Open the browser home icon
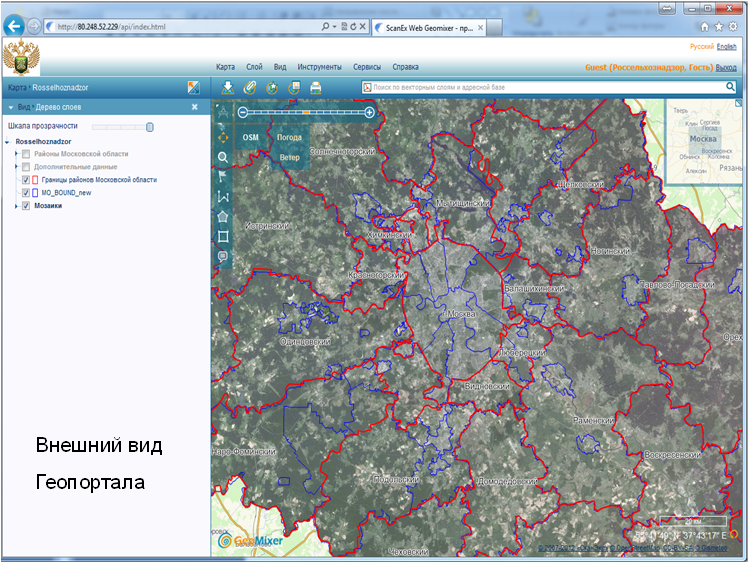The width and height of the screenshot is (749, 563). [705, 27]
